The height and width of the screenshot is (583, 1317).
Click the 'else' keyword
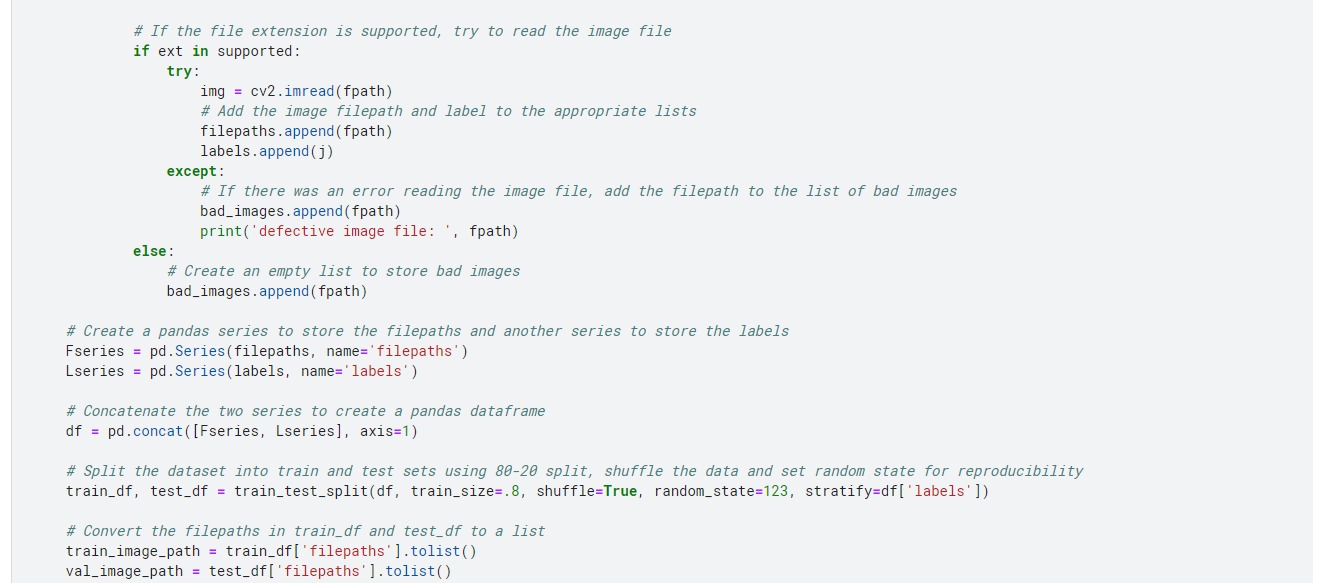pyautogui.click(x=150, y=251)
